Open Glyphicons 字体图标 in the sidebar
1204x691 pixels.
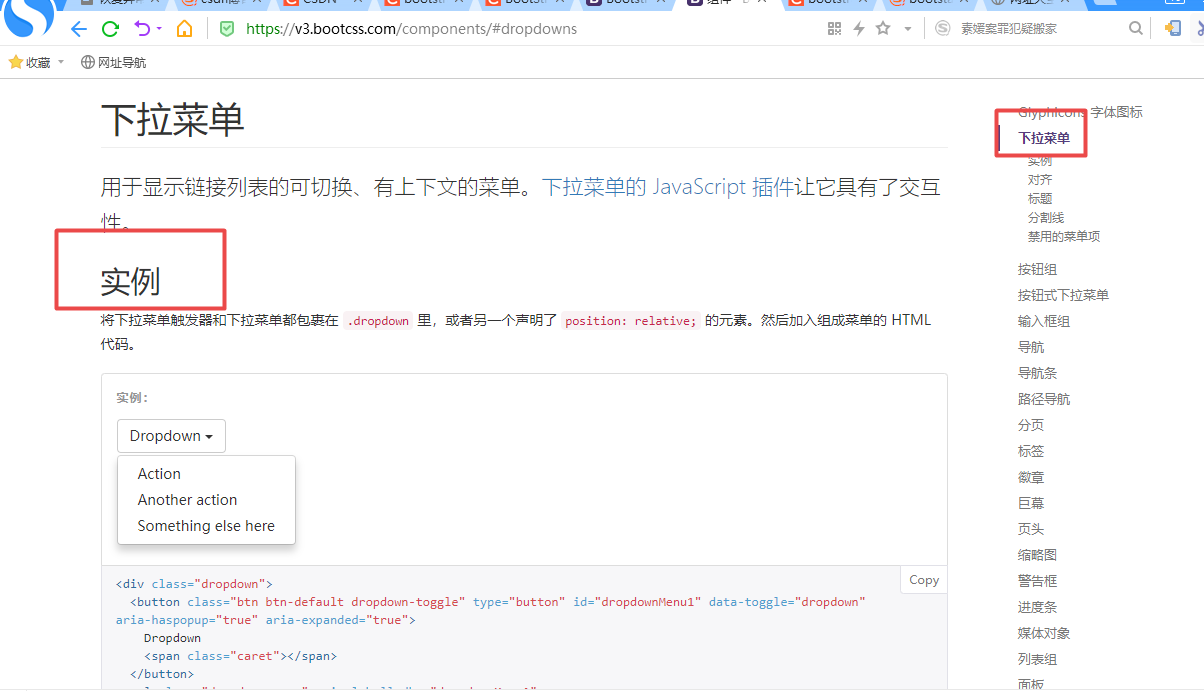click(x=1080, y=112)
